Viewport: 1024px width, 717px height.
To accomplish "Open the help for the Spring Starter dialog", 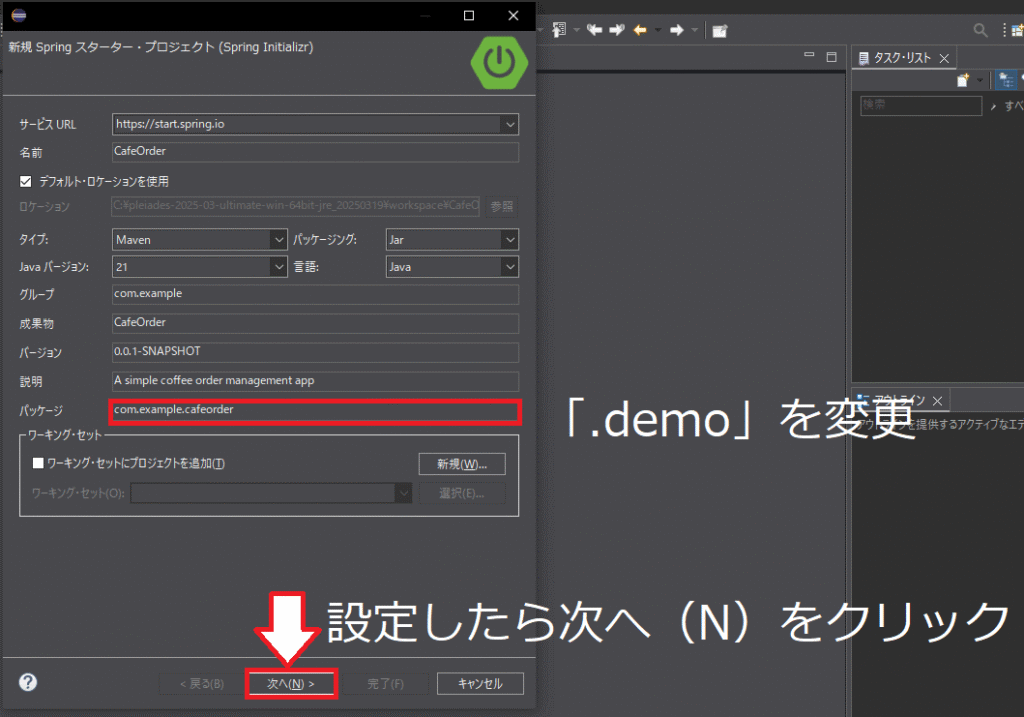I will [28, 682].
